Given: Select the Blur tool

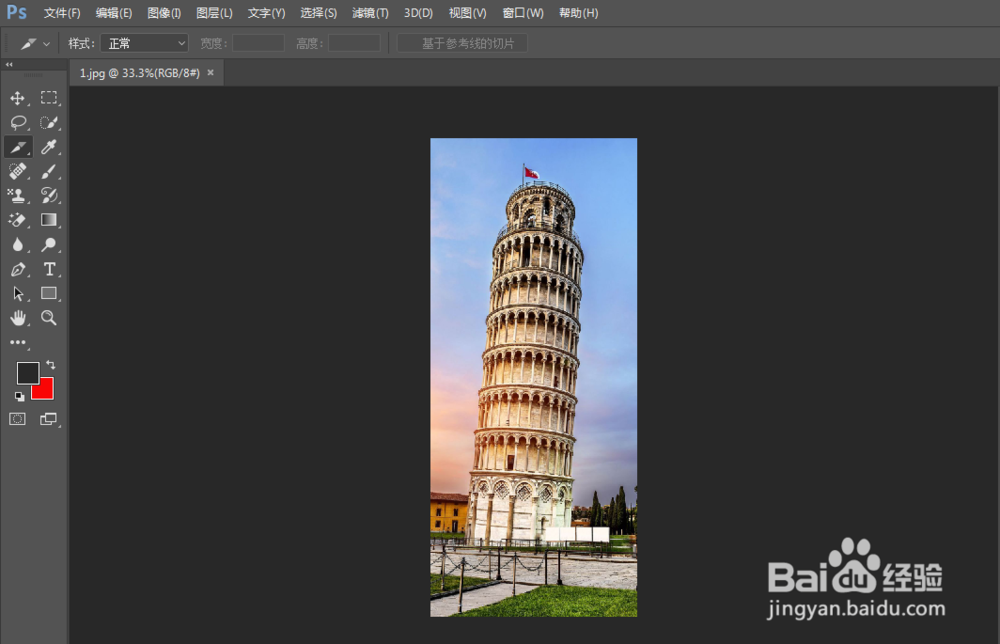Looking at the screenshot, I should click(18, 245).
